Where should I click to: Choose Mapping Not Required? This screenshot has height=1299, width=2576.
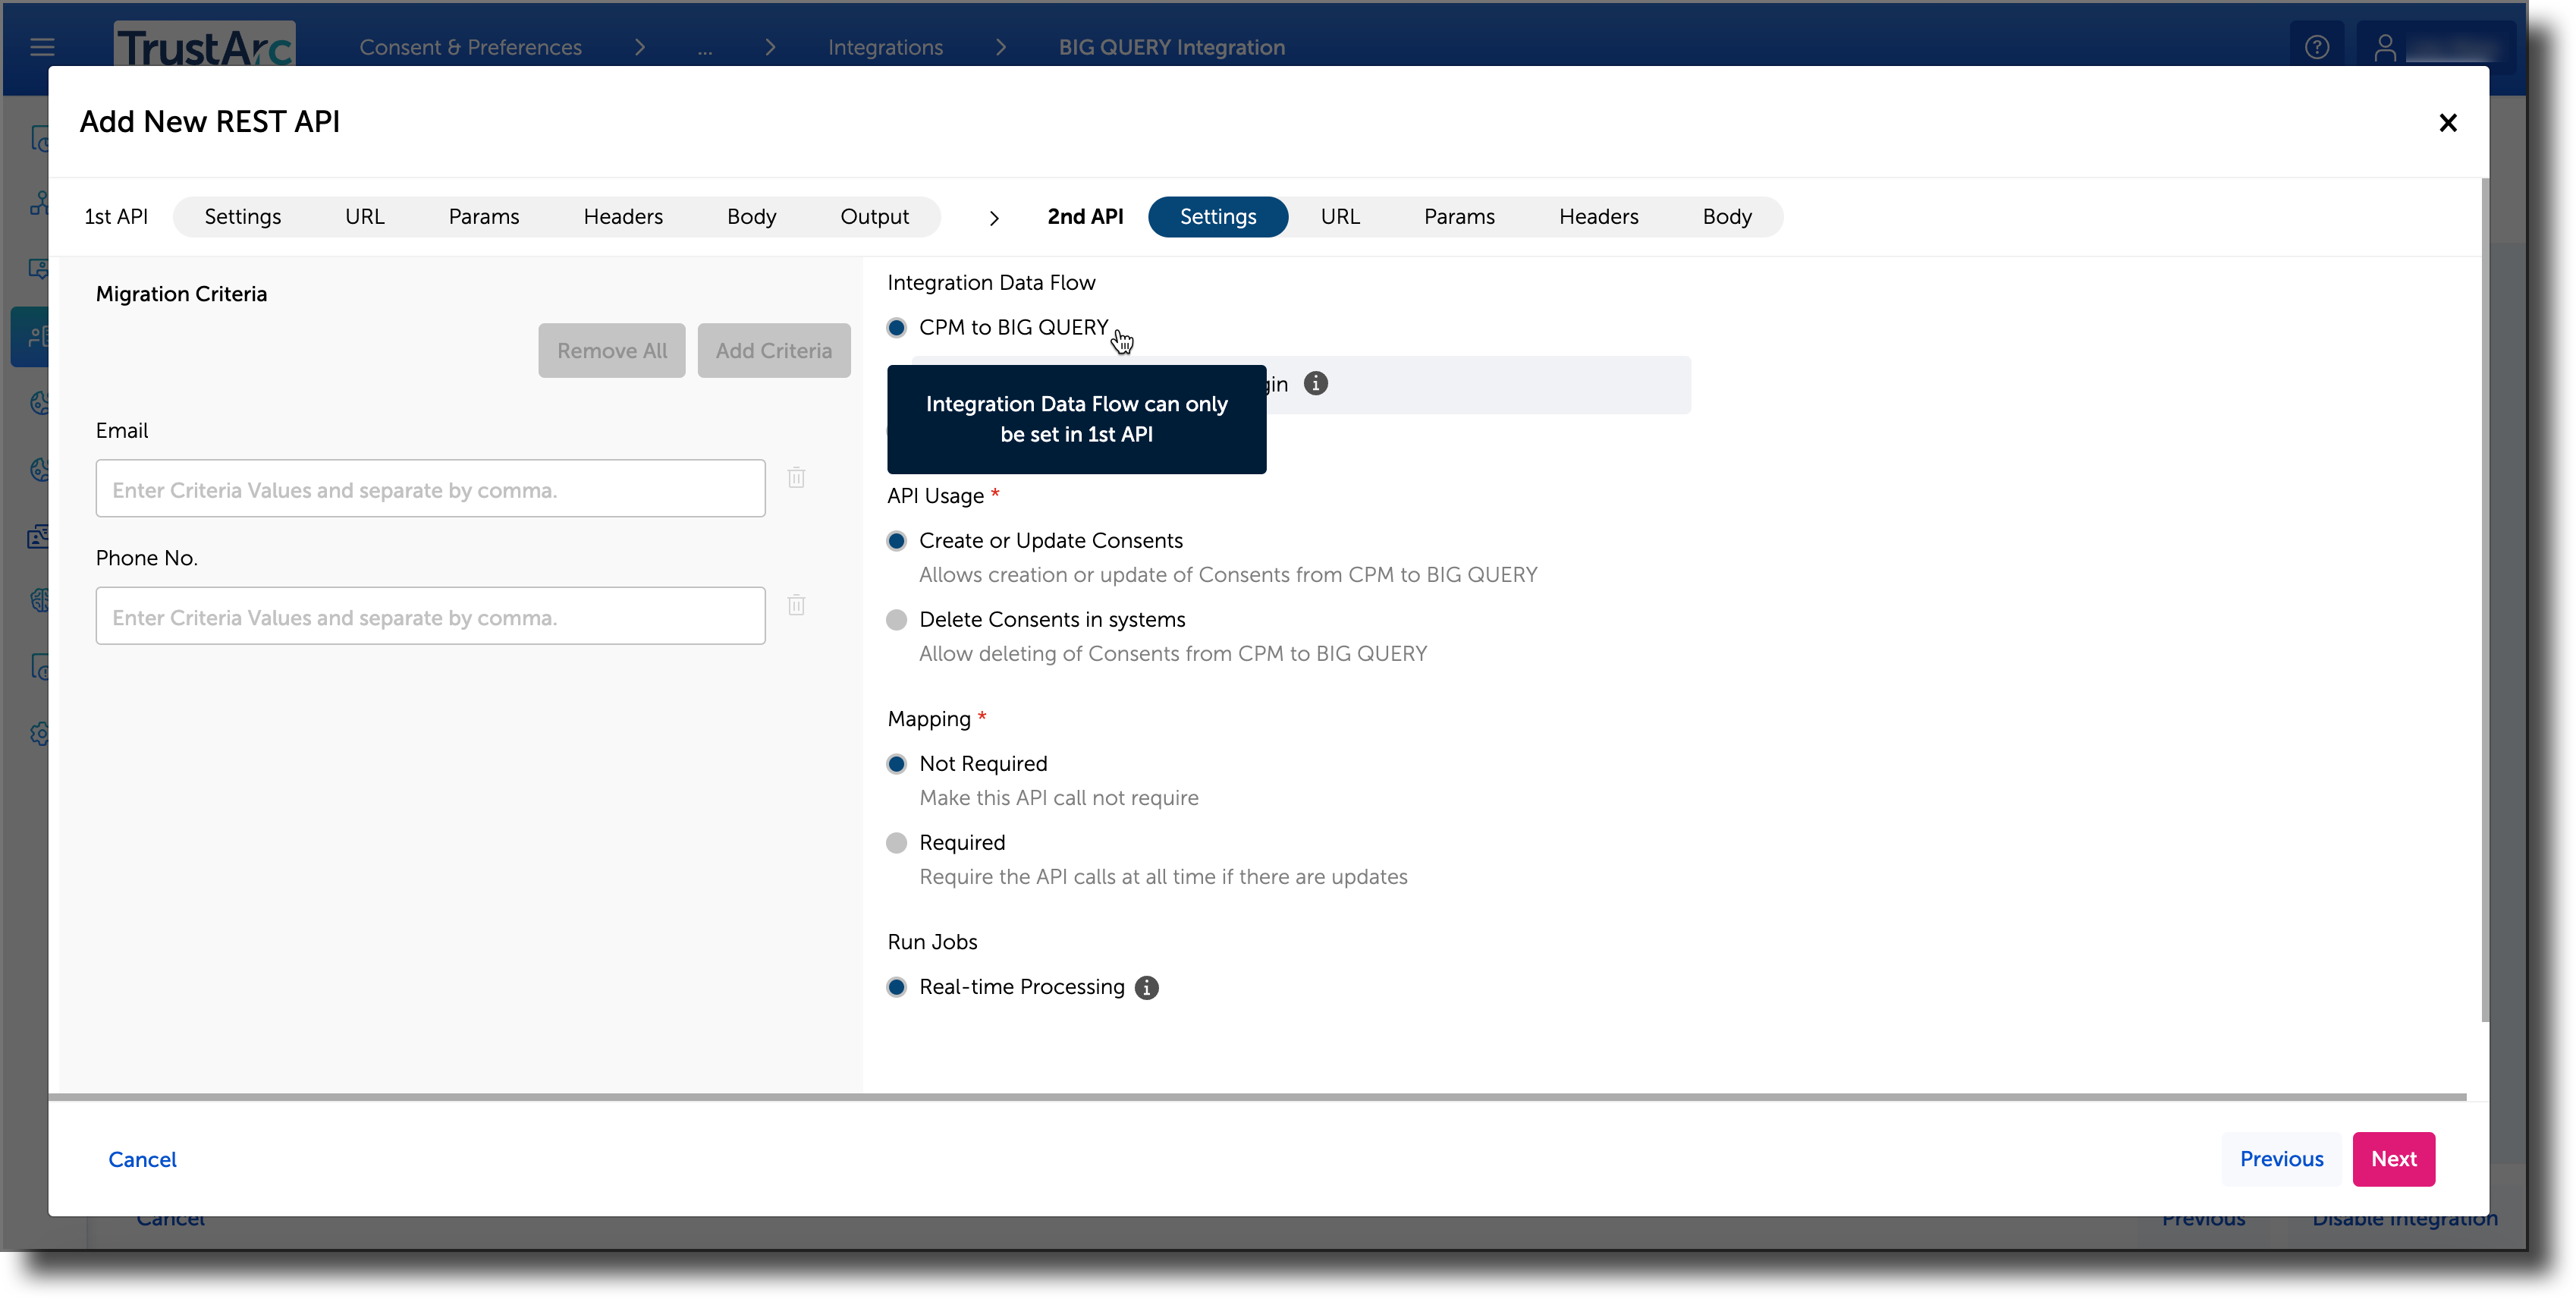896,764
